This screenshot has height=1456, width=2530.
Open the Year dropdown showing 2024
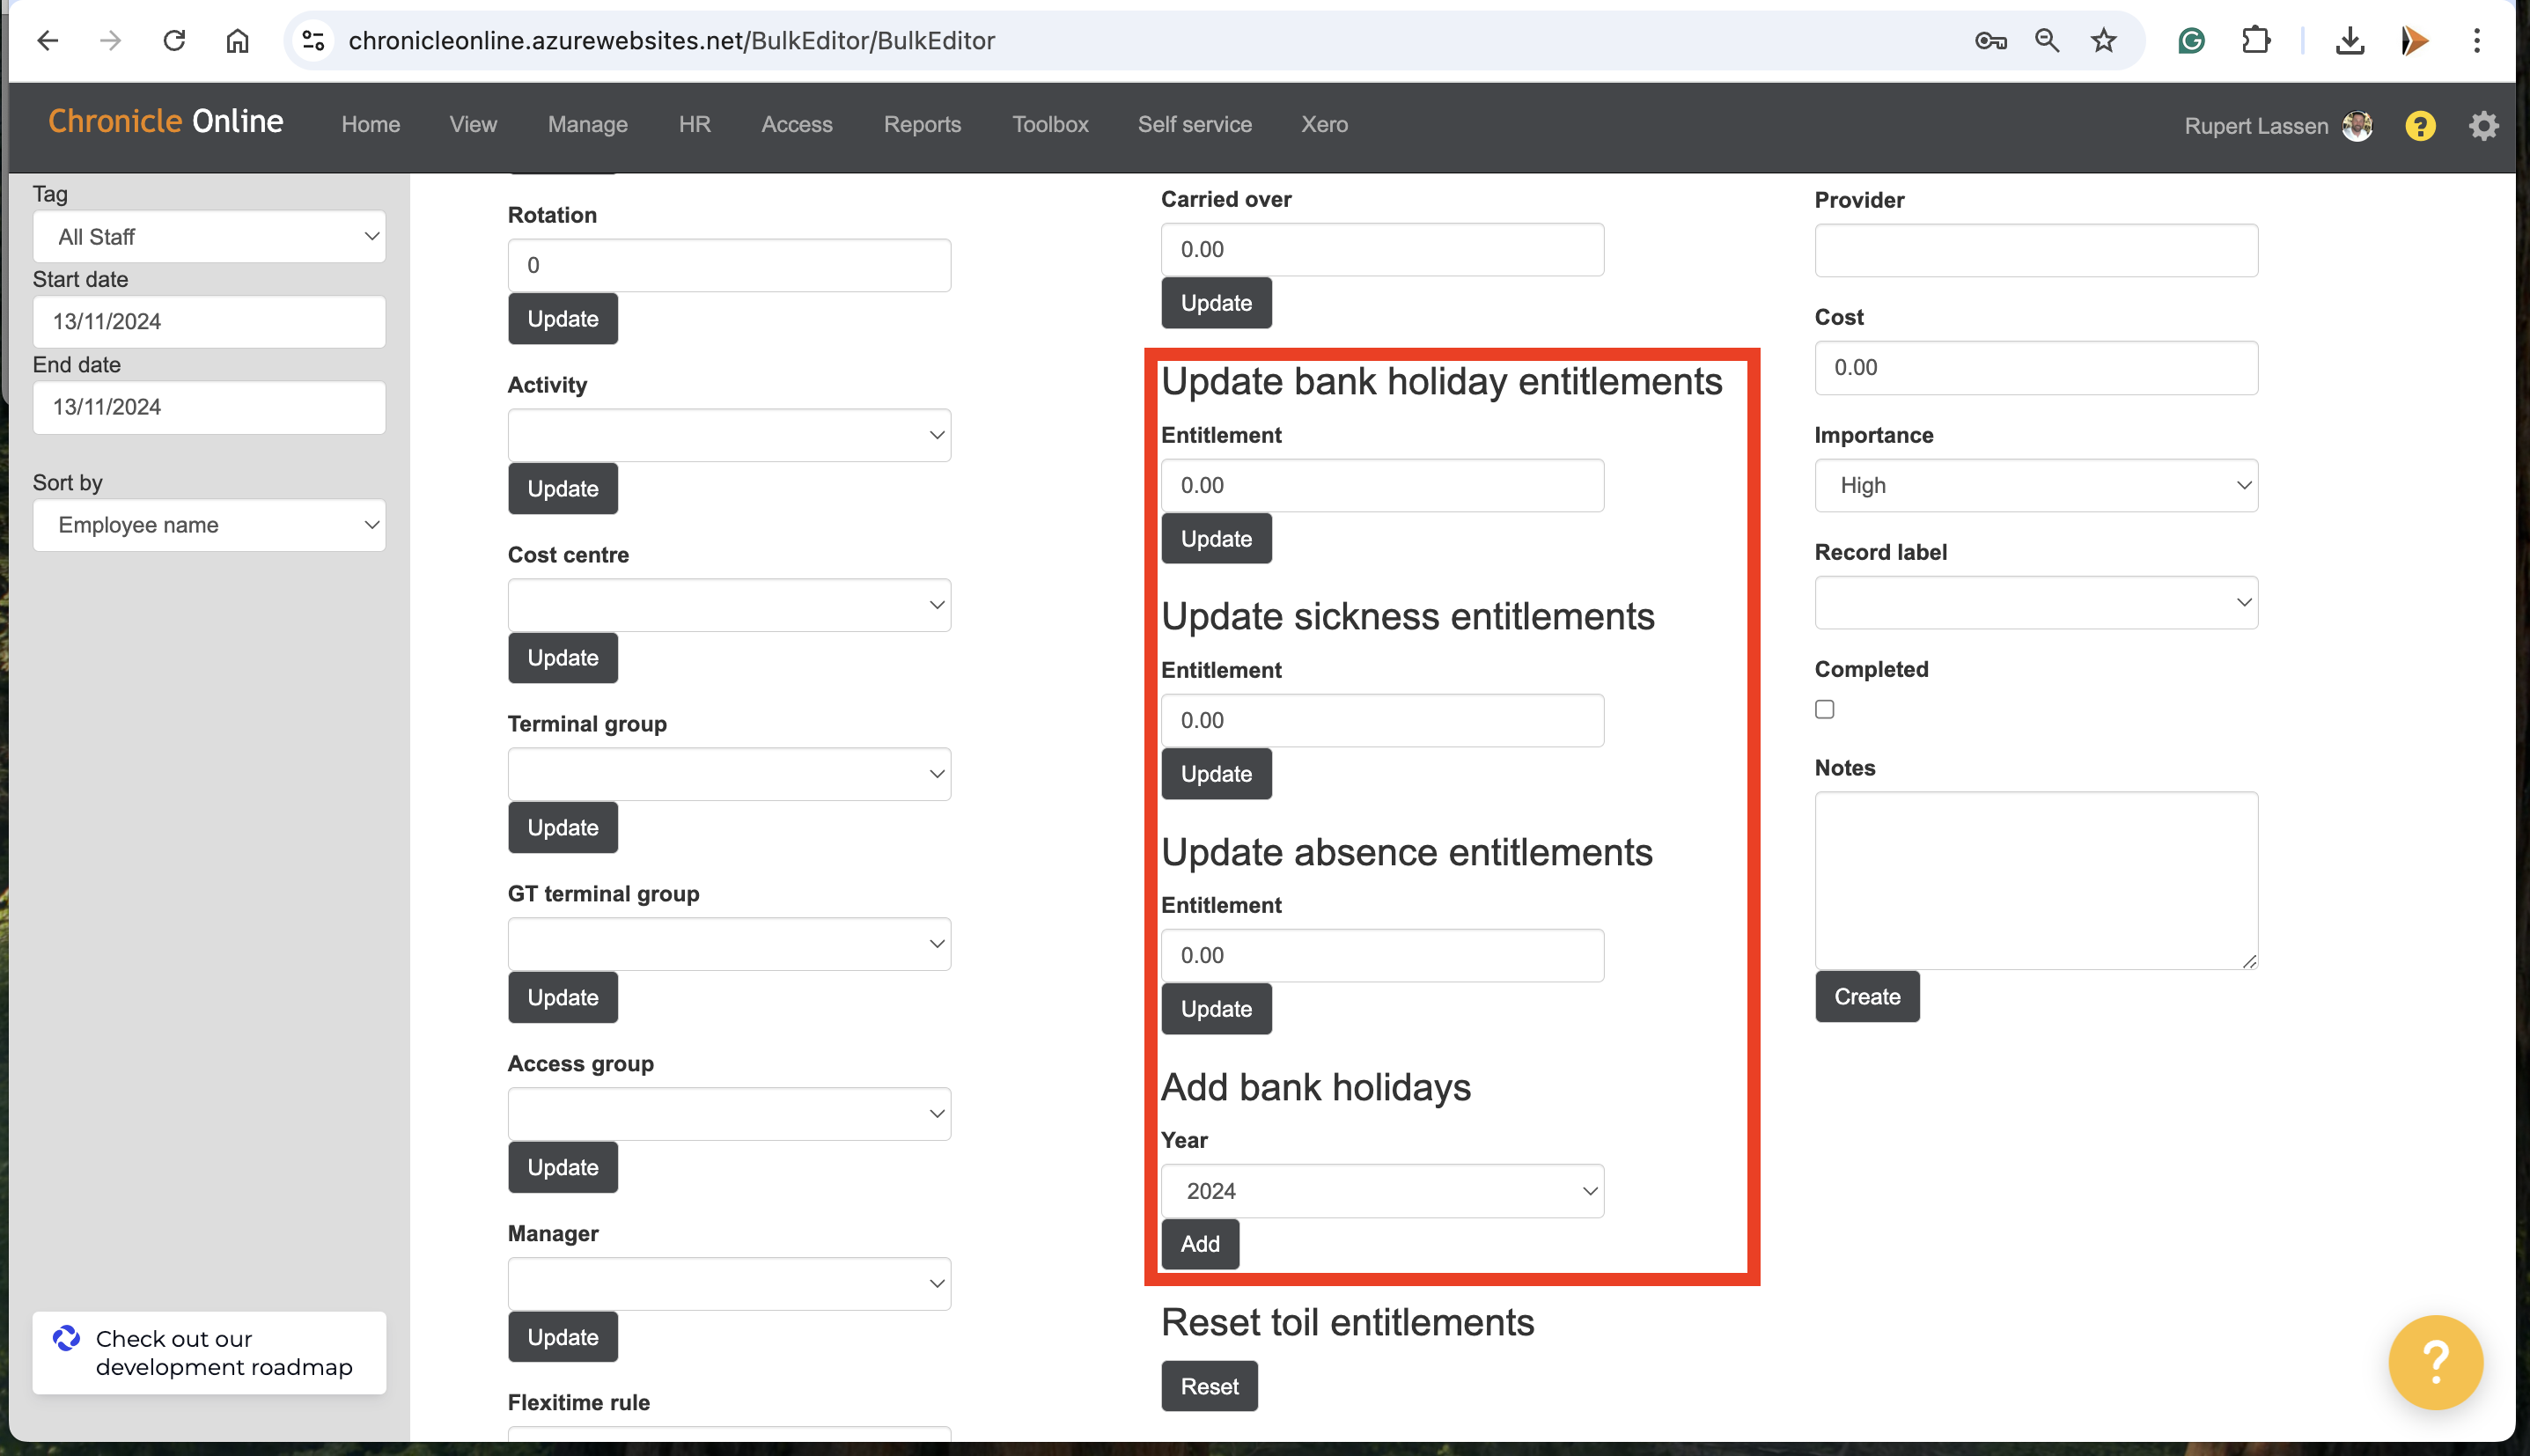pos(1381,1191)
